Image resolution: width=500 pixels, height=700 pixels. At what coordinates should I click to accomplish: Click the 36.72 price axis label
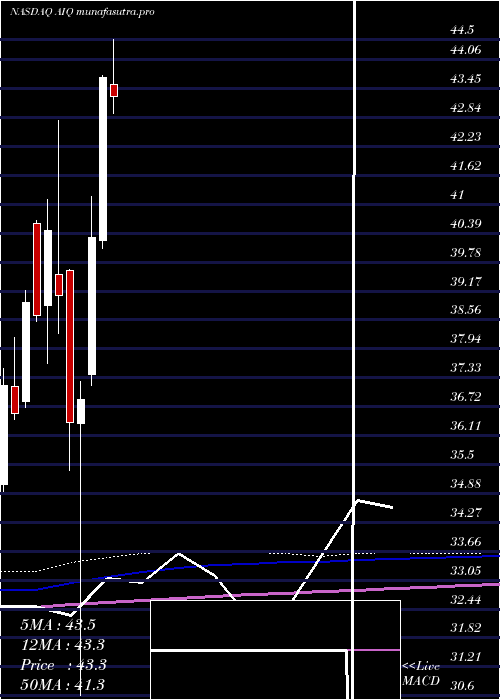click(x=466, y=396)
